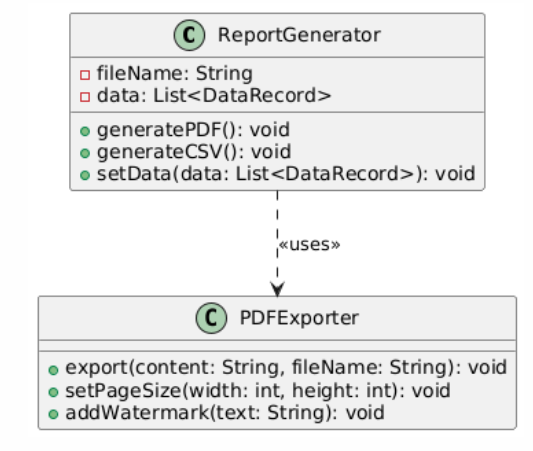Select the addWatermark(text: String) method text

click(x=225, y=413)
